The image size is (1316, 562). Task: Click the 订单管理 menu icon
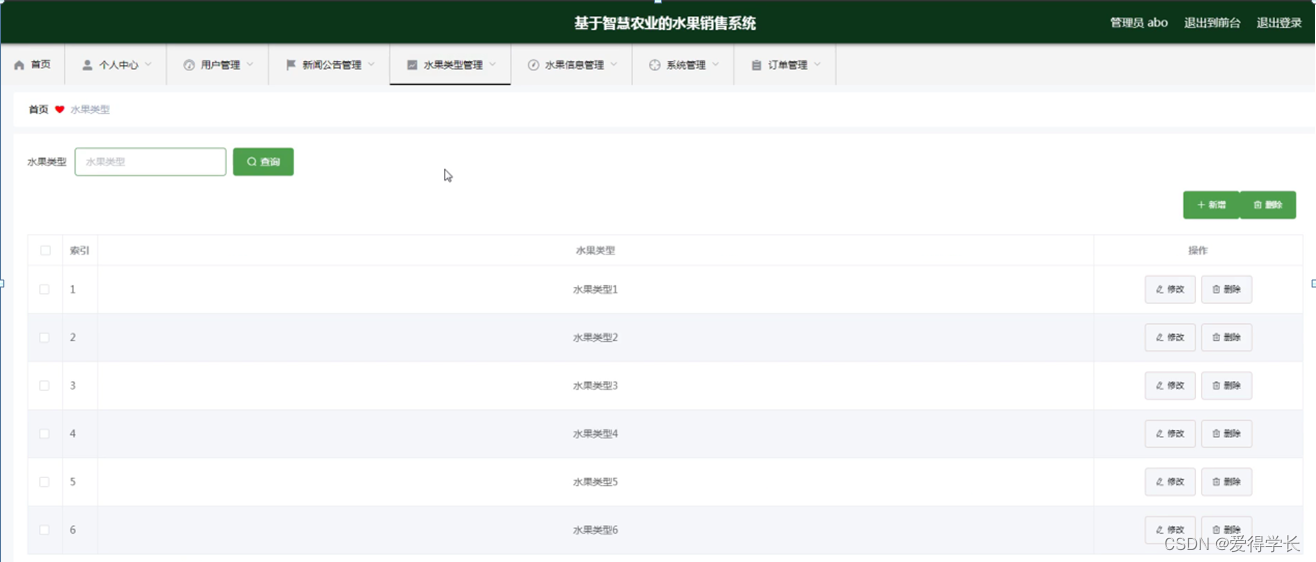pos(756,65)
